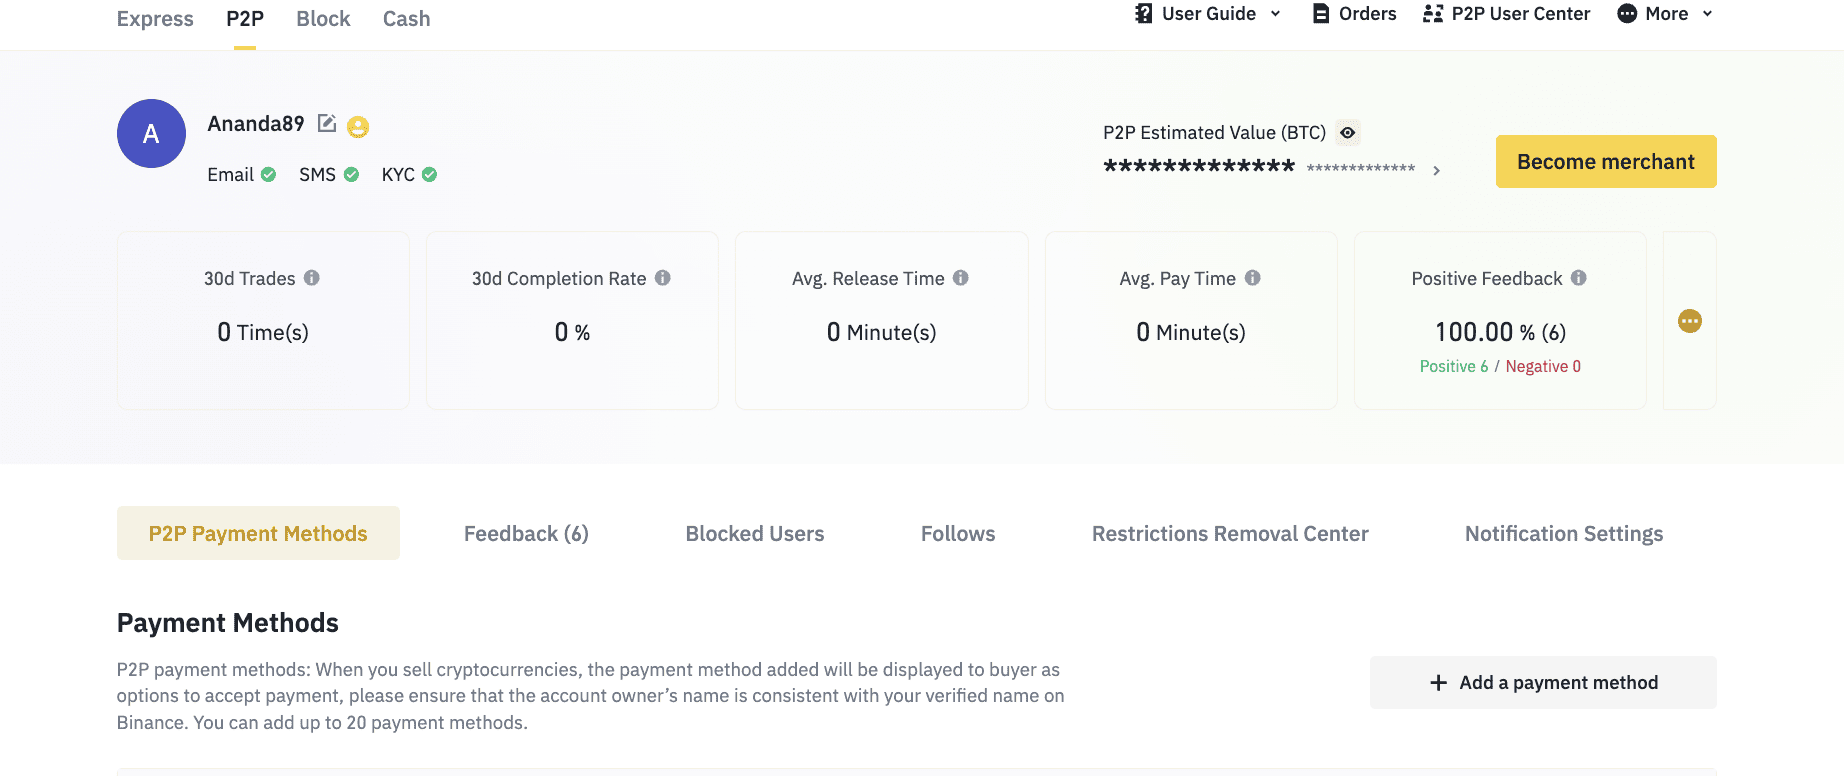
Task: Click the 30d Trades info icon
Action: [312, 278]
